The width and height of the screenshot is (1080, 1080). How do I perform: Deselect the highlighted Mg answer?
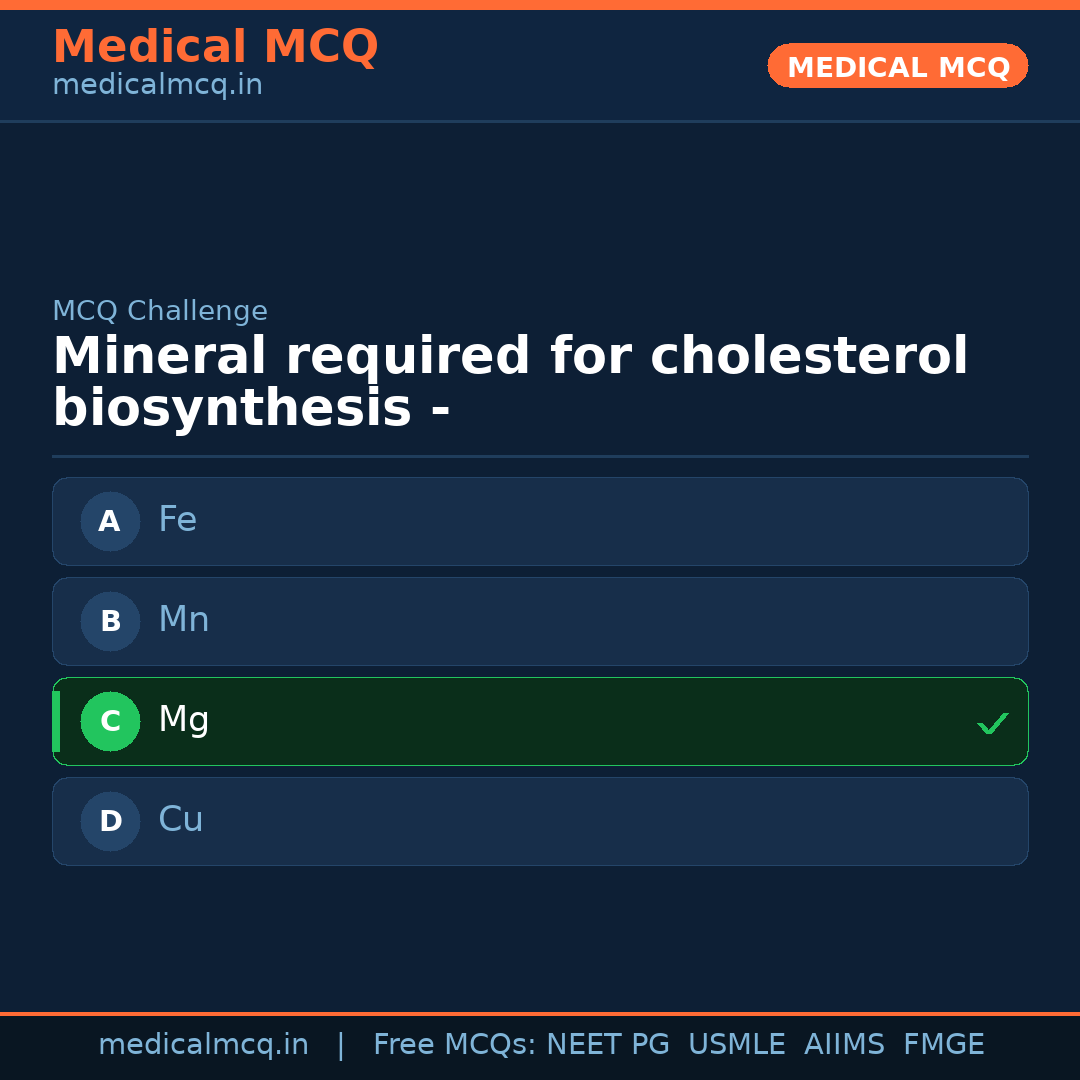540,721
